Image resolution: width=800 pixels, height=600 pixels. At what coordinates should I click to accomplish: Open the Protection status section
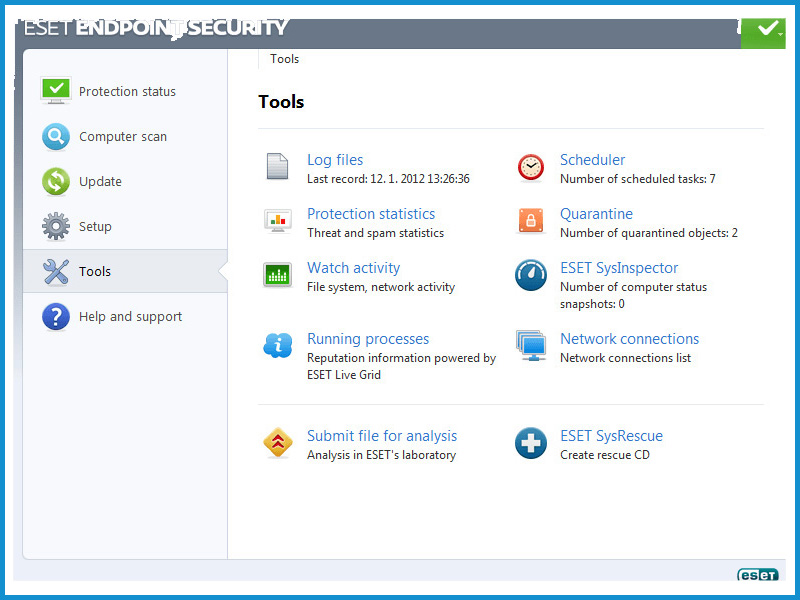126,91
